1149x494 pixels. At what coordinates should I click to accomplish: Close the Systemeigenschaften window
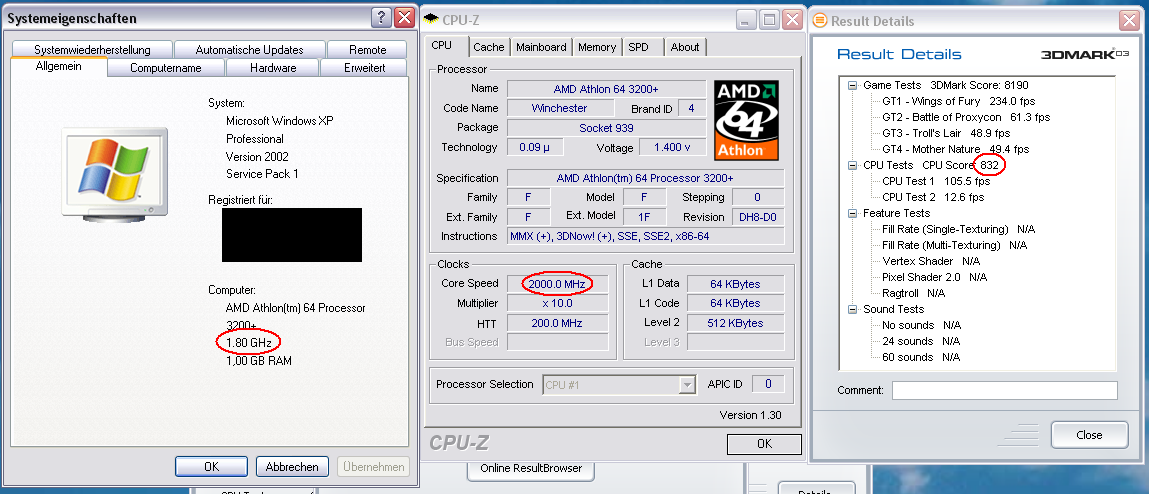pos(404,18)
